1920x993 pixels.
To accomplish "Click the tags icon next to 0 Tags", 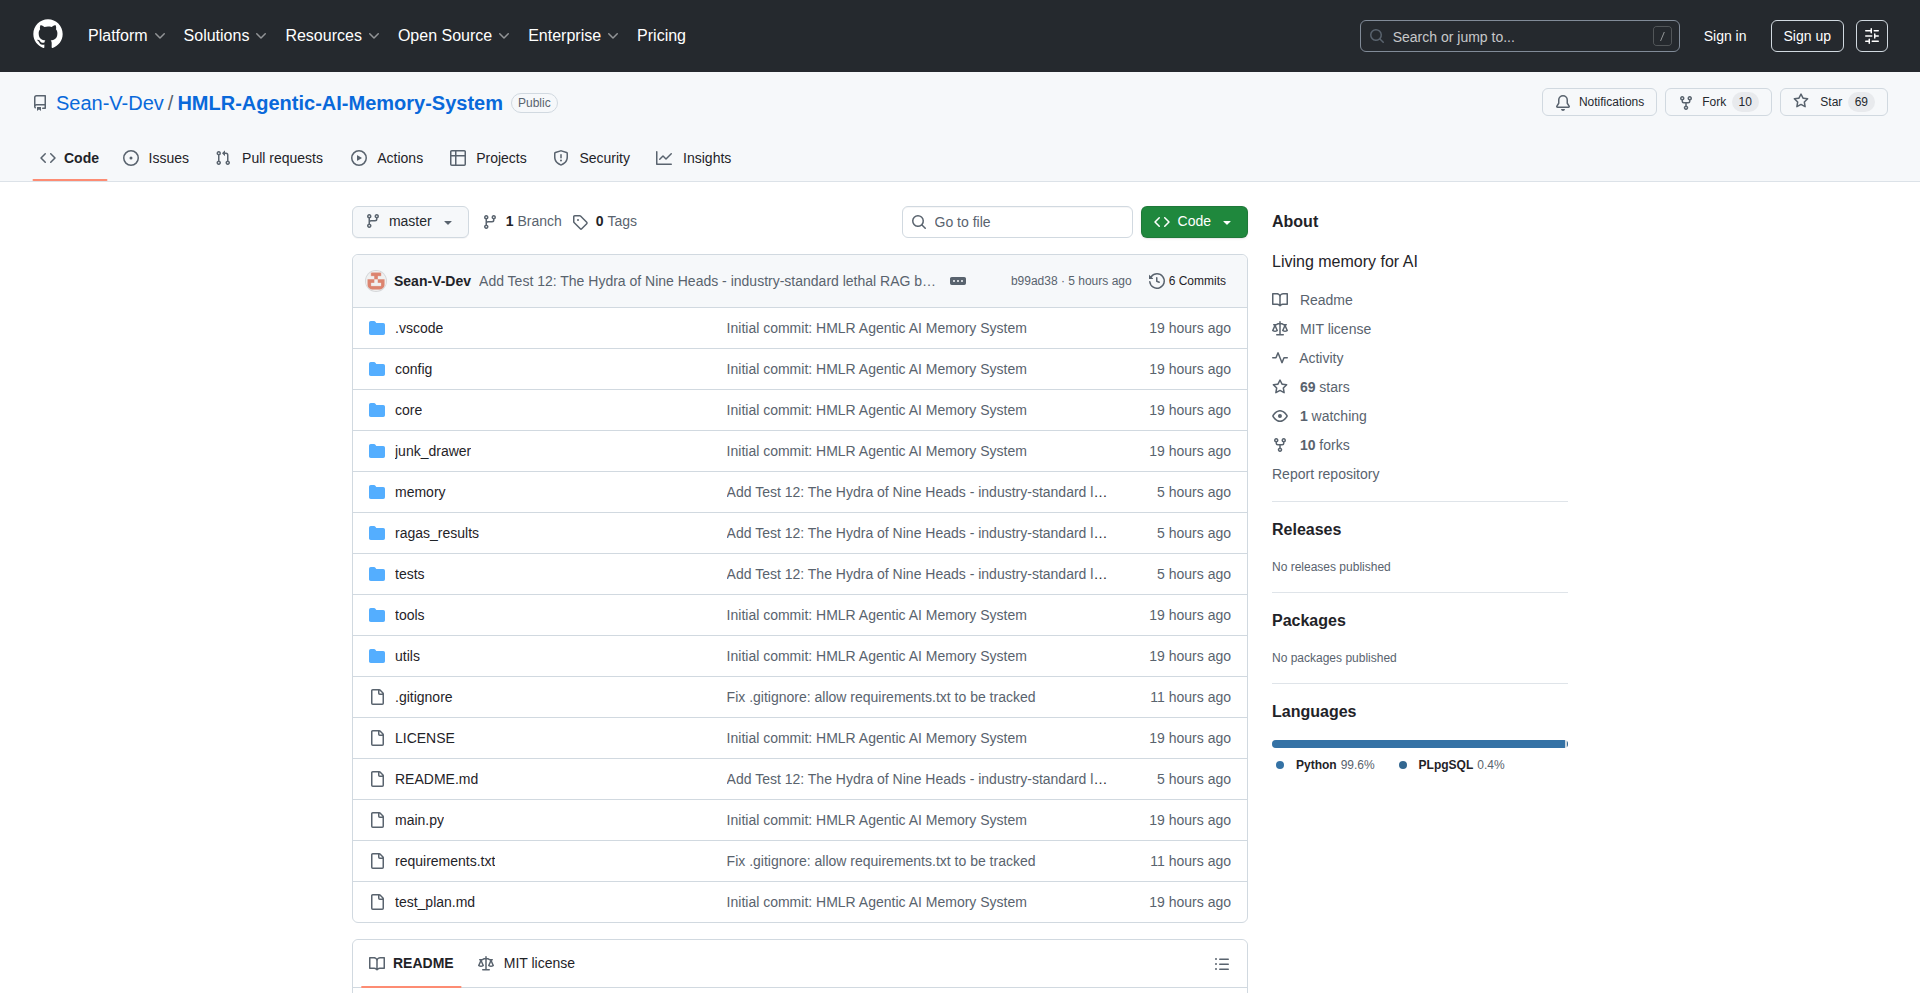I will pos(580,222).
